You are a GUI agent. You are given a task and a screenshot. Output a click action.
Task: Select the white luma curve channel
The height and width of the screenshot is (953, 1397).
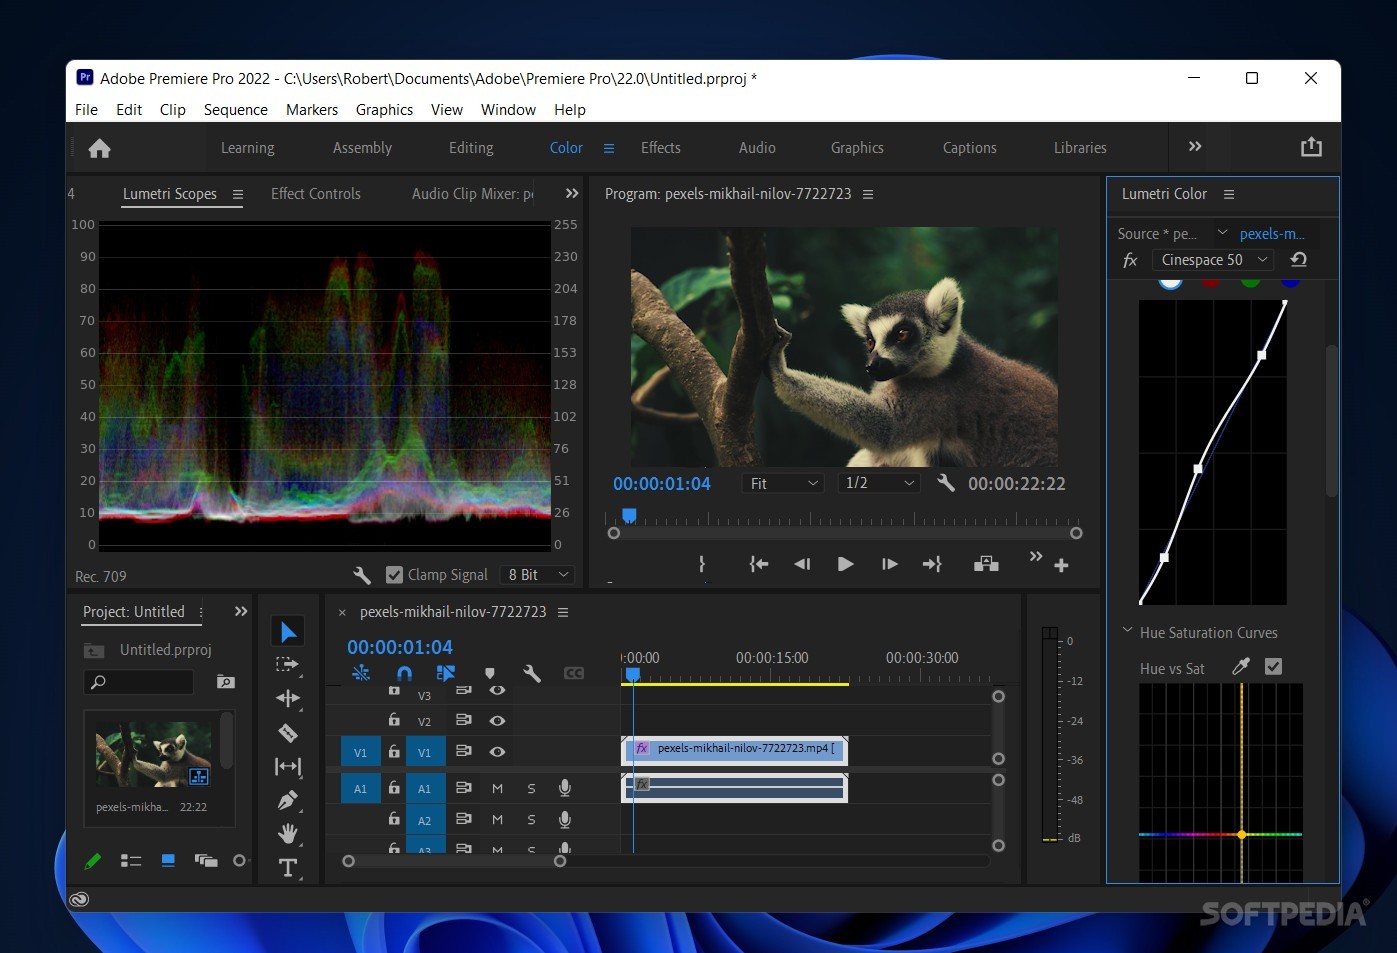coord(1170,282)
